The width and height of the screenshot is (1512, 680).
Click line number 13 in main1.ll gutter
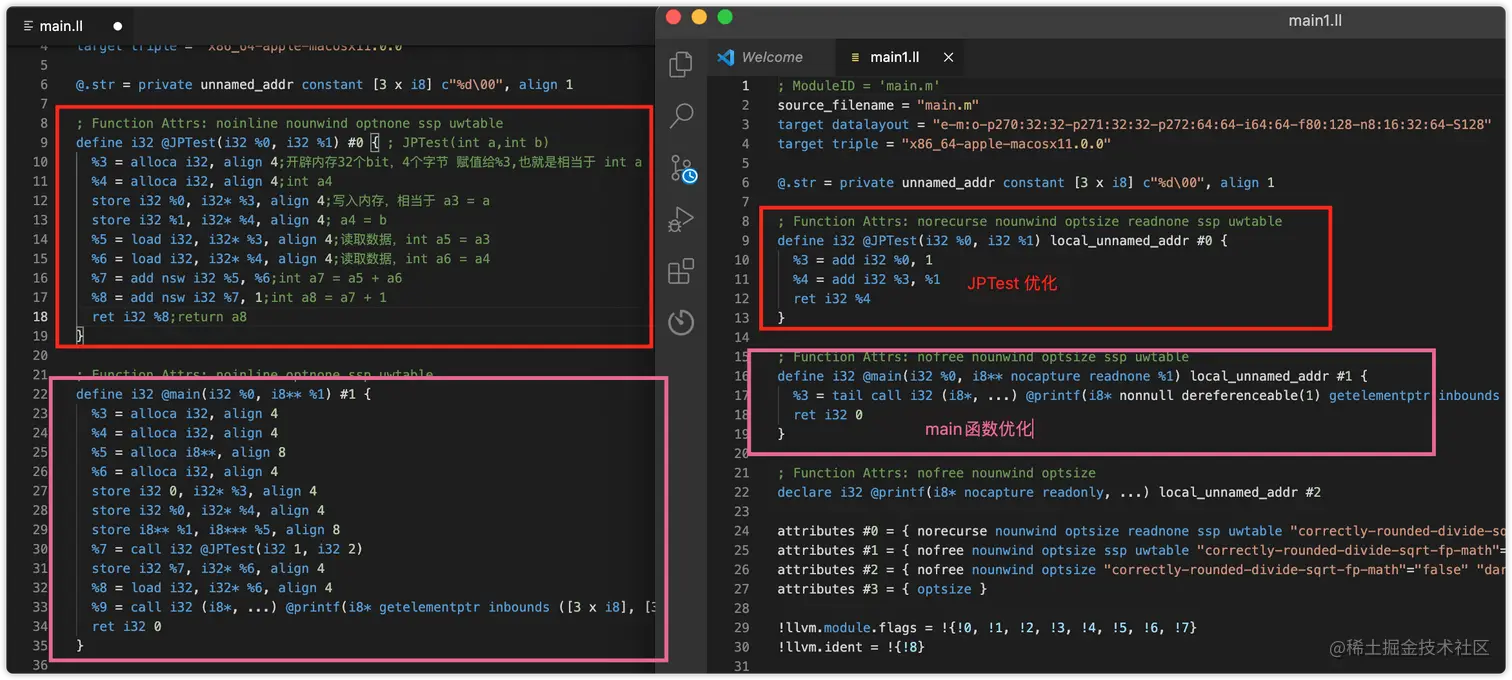click(x=741, y=318)
